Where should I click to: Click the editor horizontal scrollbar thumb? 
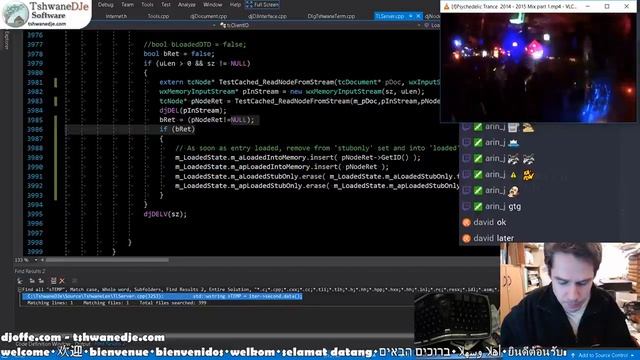(x=107, y=260)
